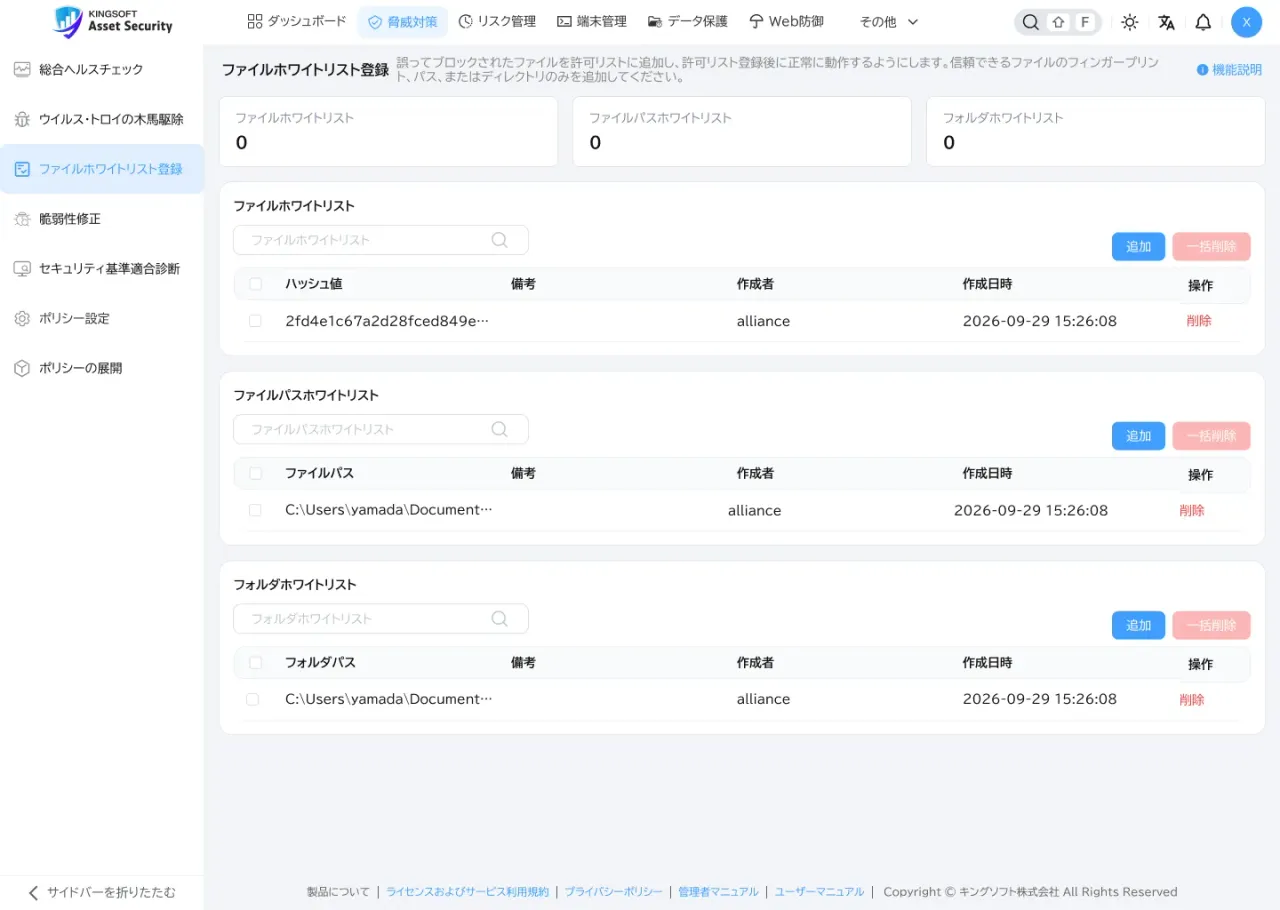Focus the フォルダホワイトリスト search field
Viewport: 1280px width, 910px height.
click(381, 618)
